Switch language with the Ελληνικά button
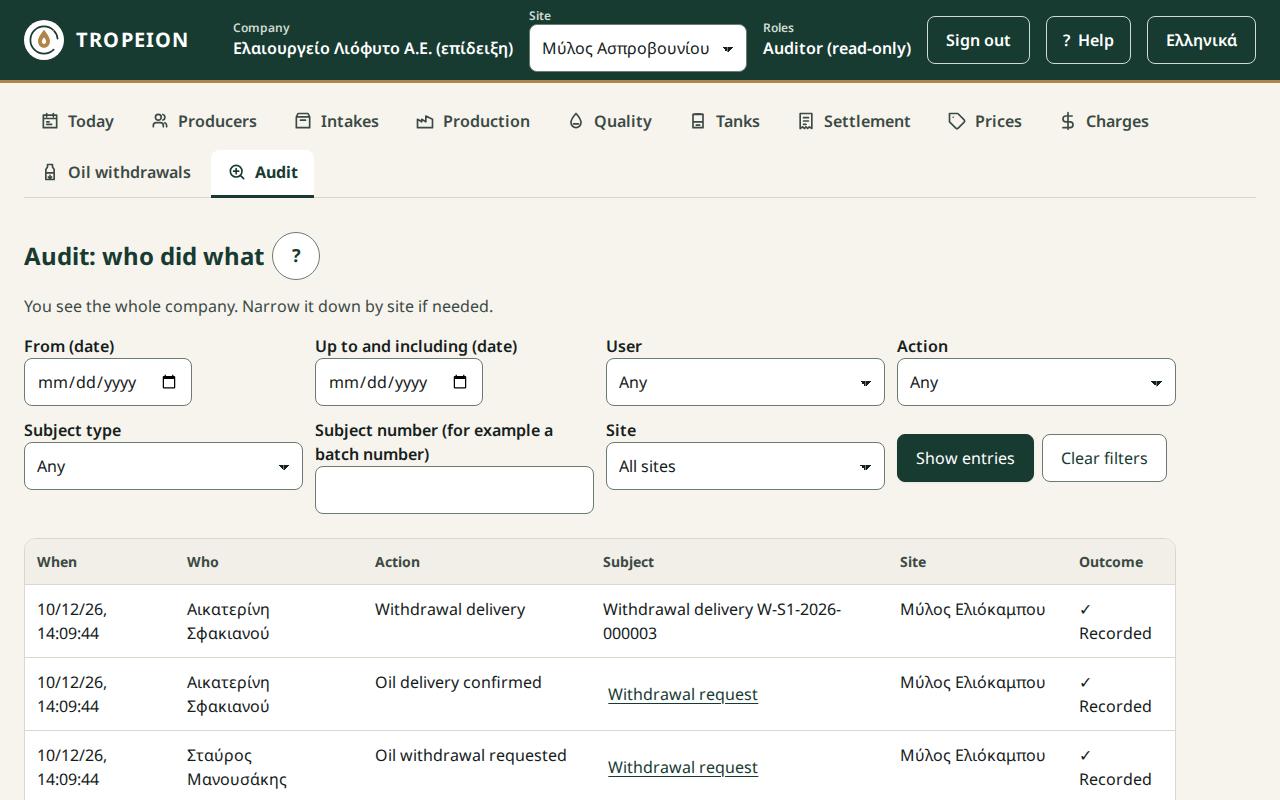The height and width of the screenshot is (800, 1280). click(1201, 40)
